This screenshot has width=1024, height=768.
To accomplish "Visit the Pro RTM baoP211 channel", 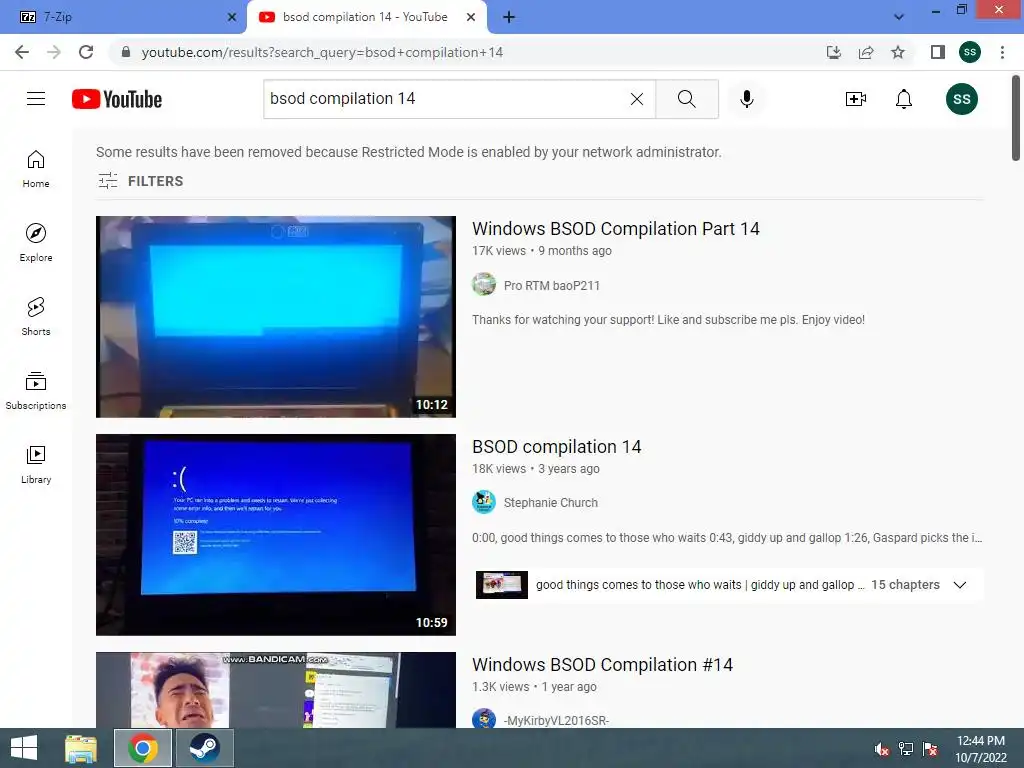I will (552, 285).
